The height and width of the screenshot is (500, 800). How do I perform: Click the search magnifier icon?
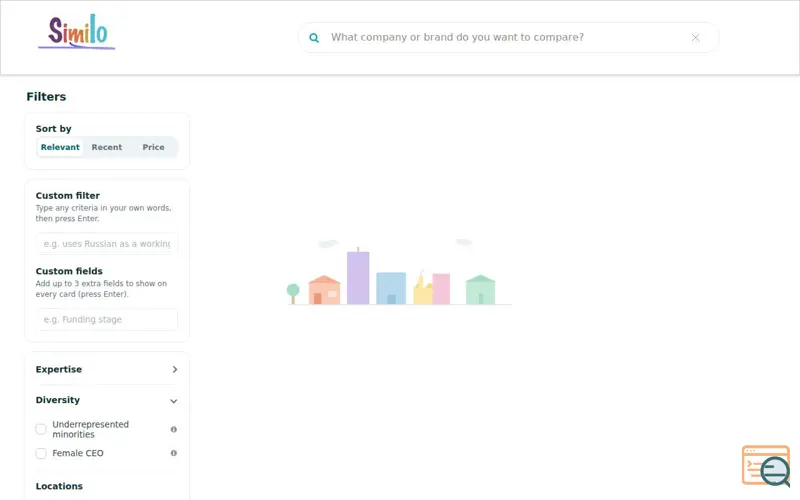click(314, 38)
